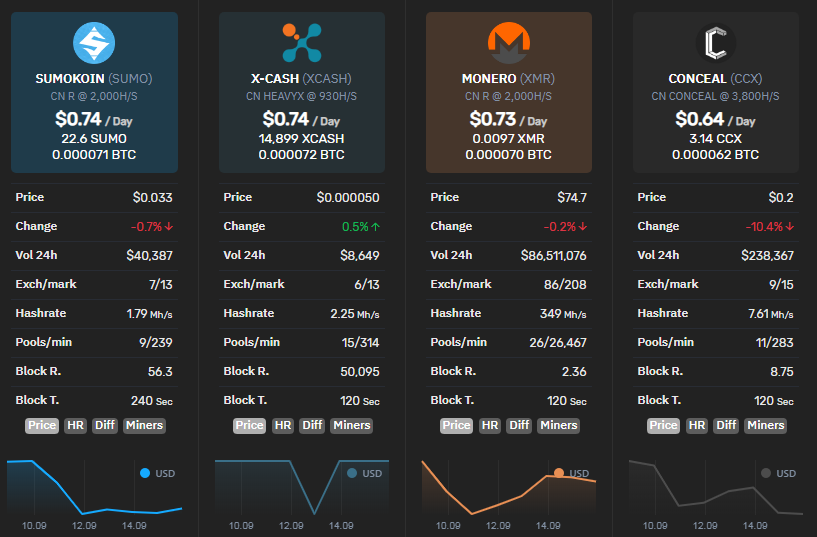Image resolution: width=817 pixels, height=537 pixels.
Task: Click X-Cash 24h volume $8,649
Action: [x=360, y=255]
